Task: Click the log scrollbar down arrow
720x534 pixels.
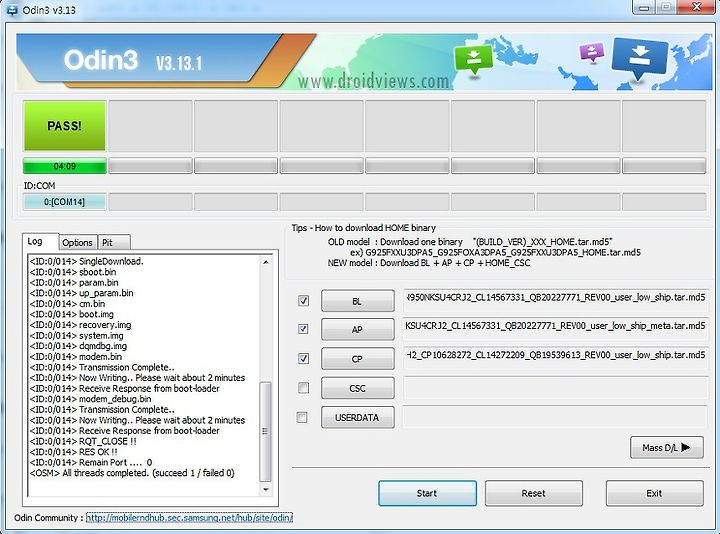Action: 265,489
